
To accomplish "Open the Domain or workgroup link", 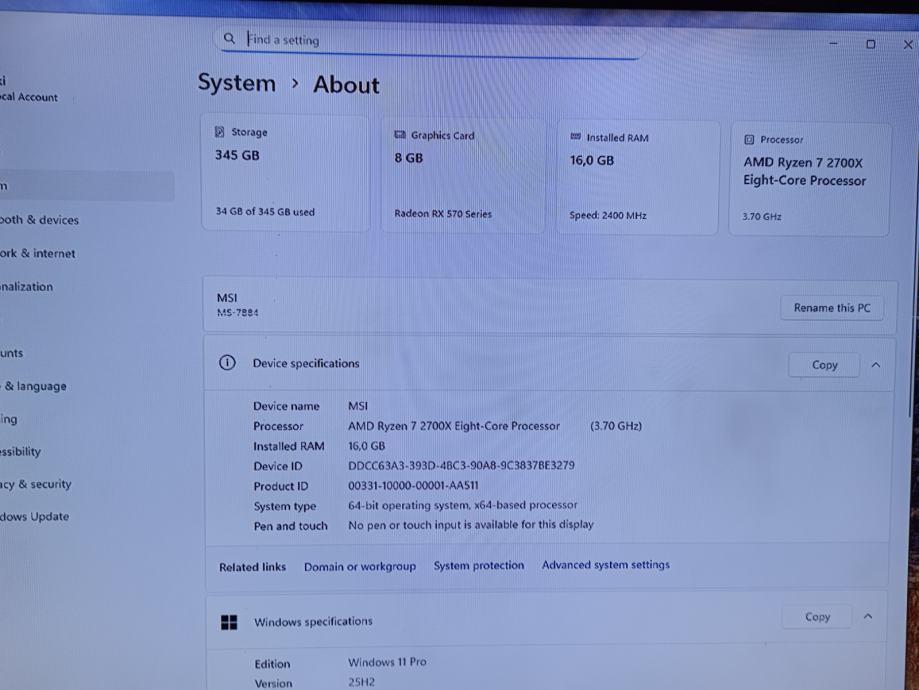I will 360,567.
